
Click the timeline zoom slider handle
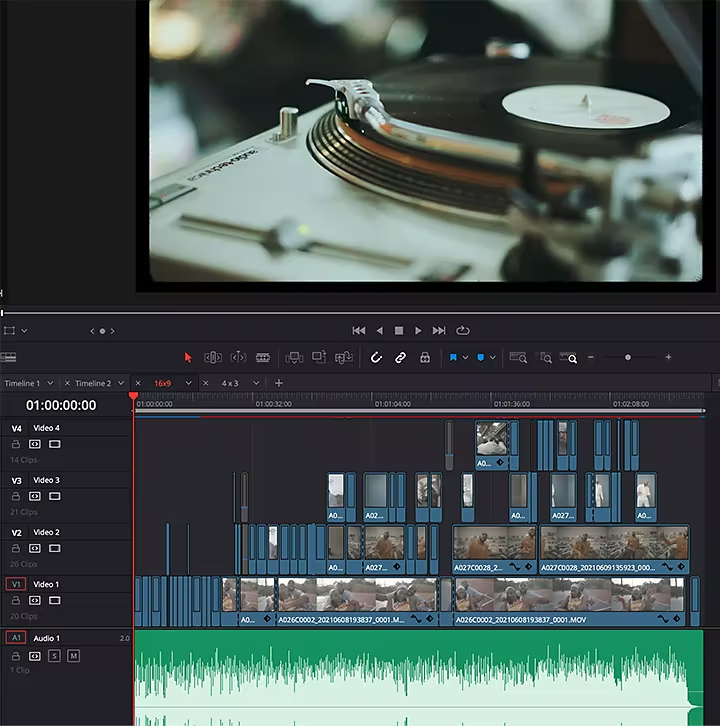(628, 357)
